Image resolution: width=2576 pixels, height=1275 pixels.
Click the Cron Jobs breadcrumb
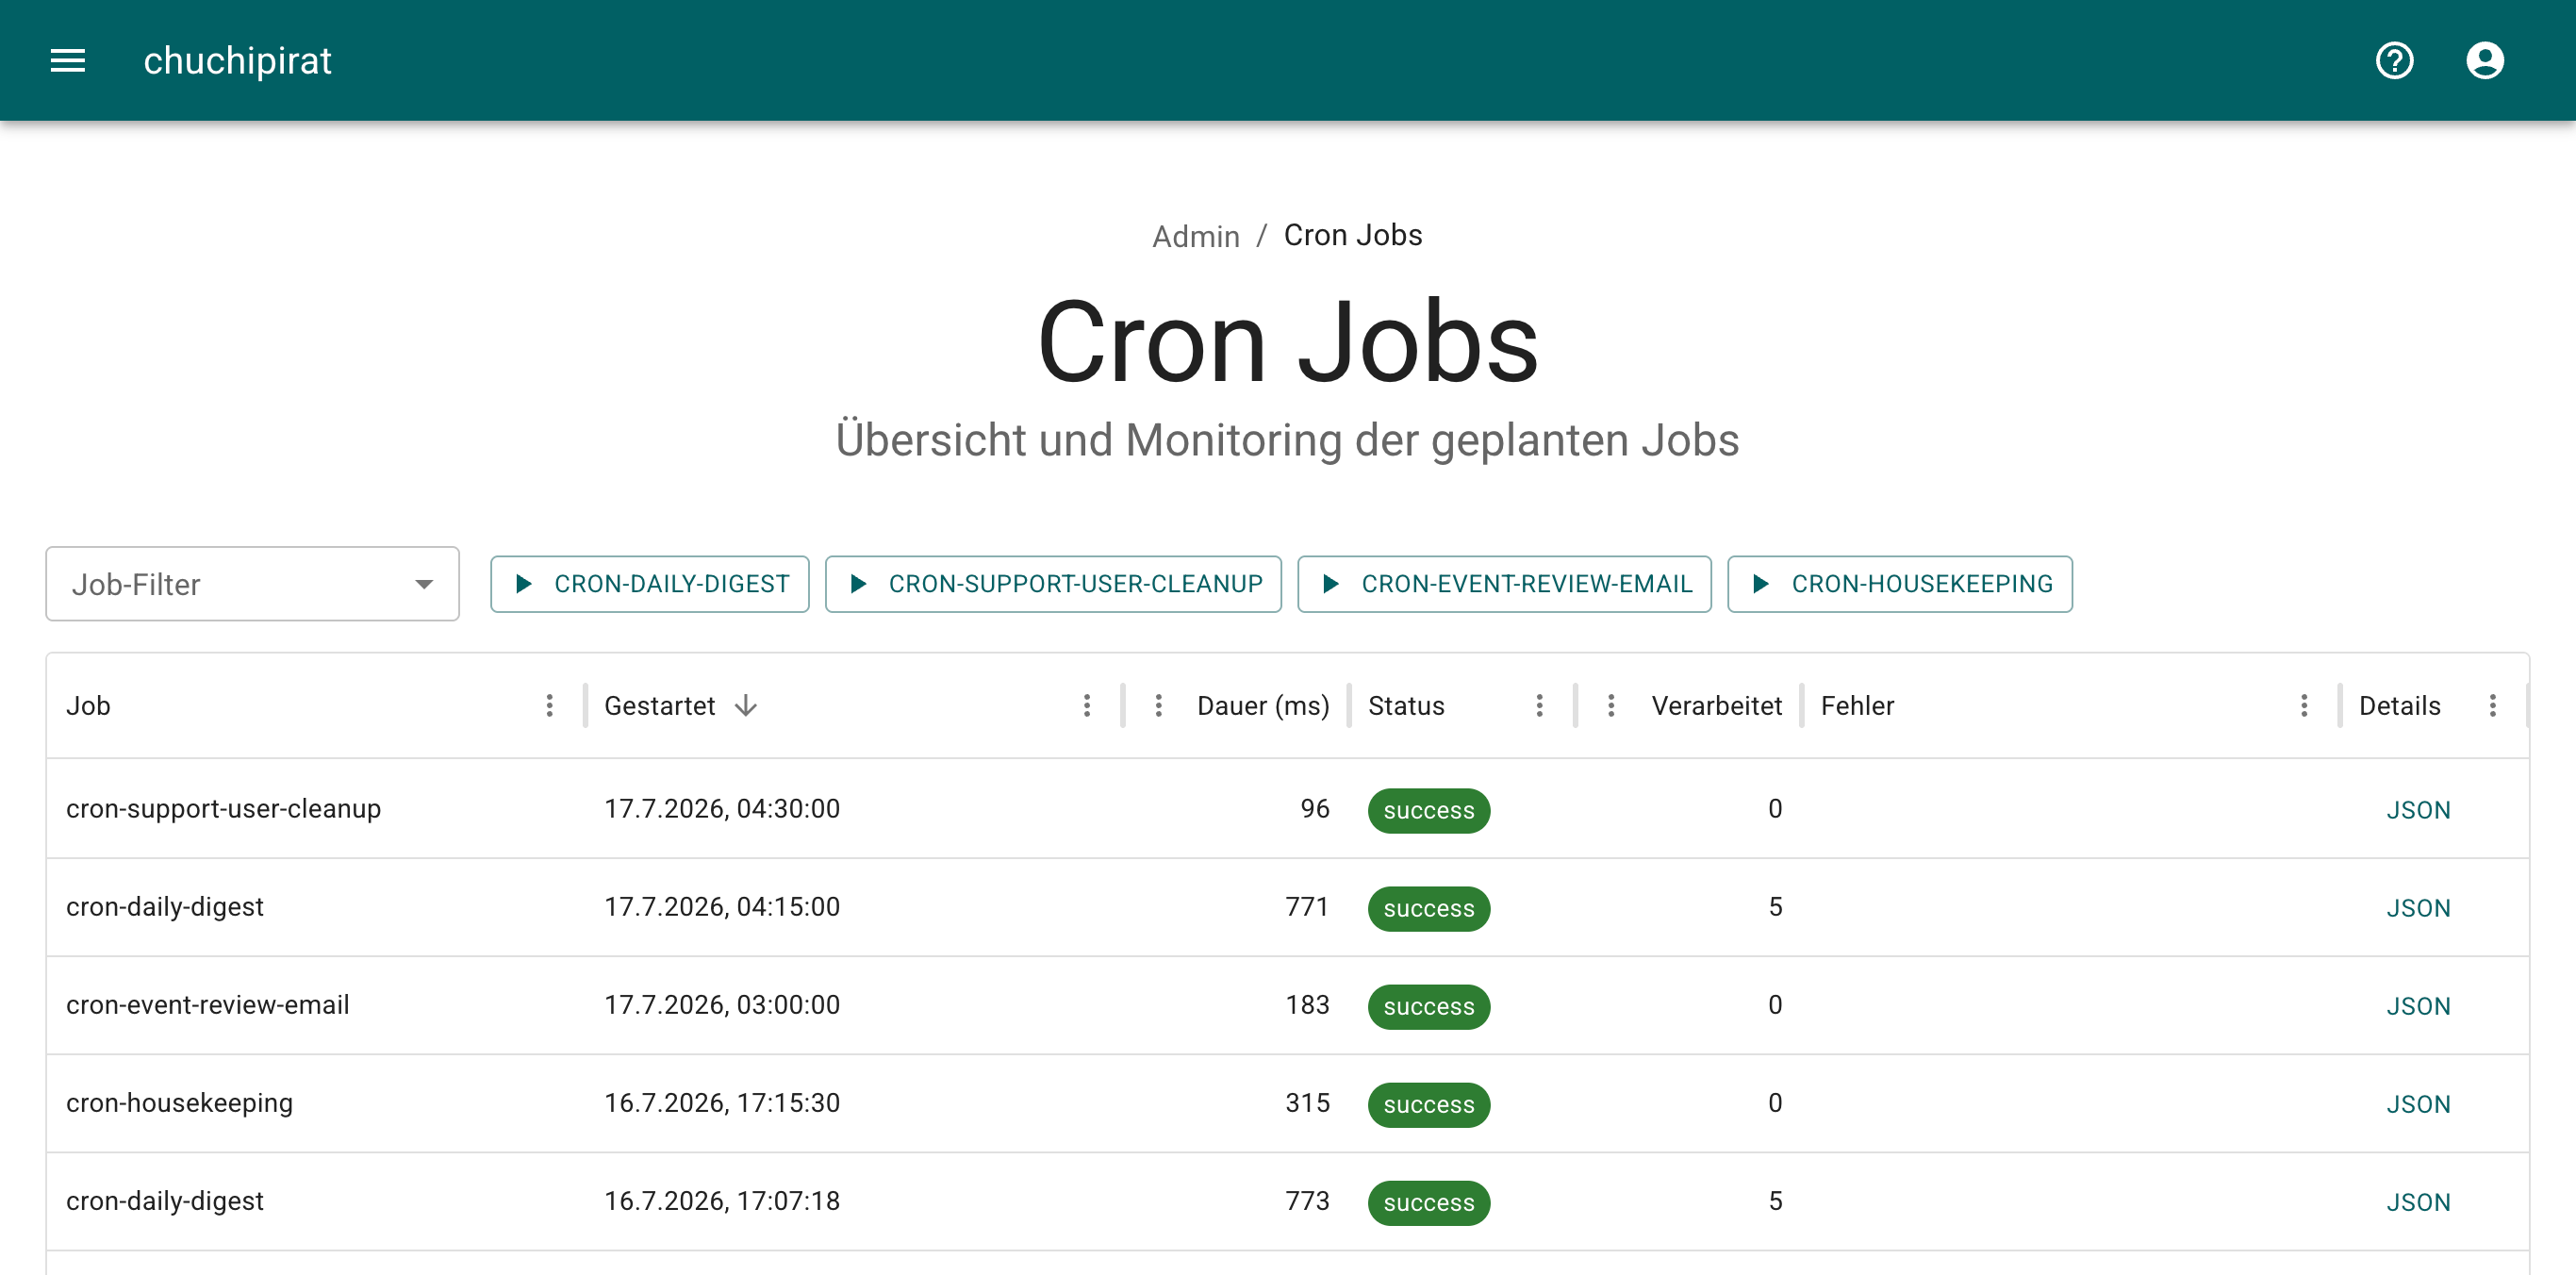[1353, 235]
